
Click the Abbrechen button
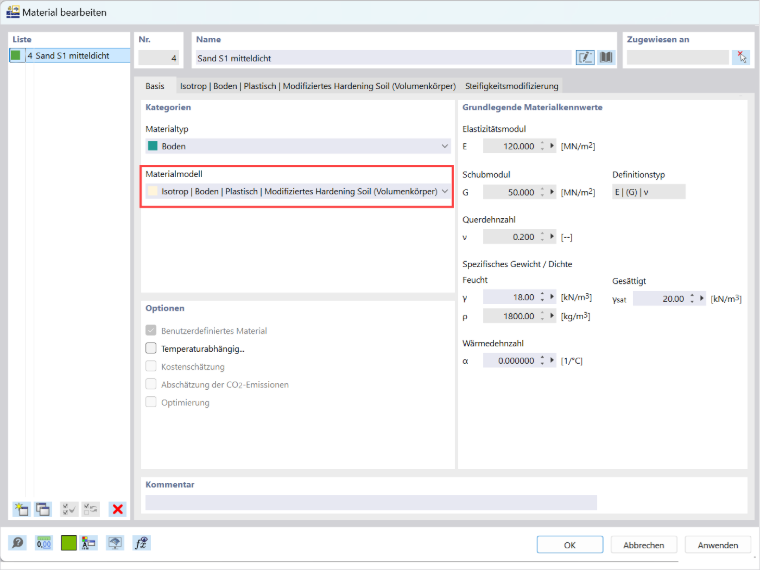pos(644,545)
